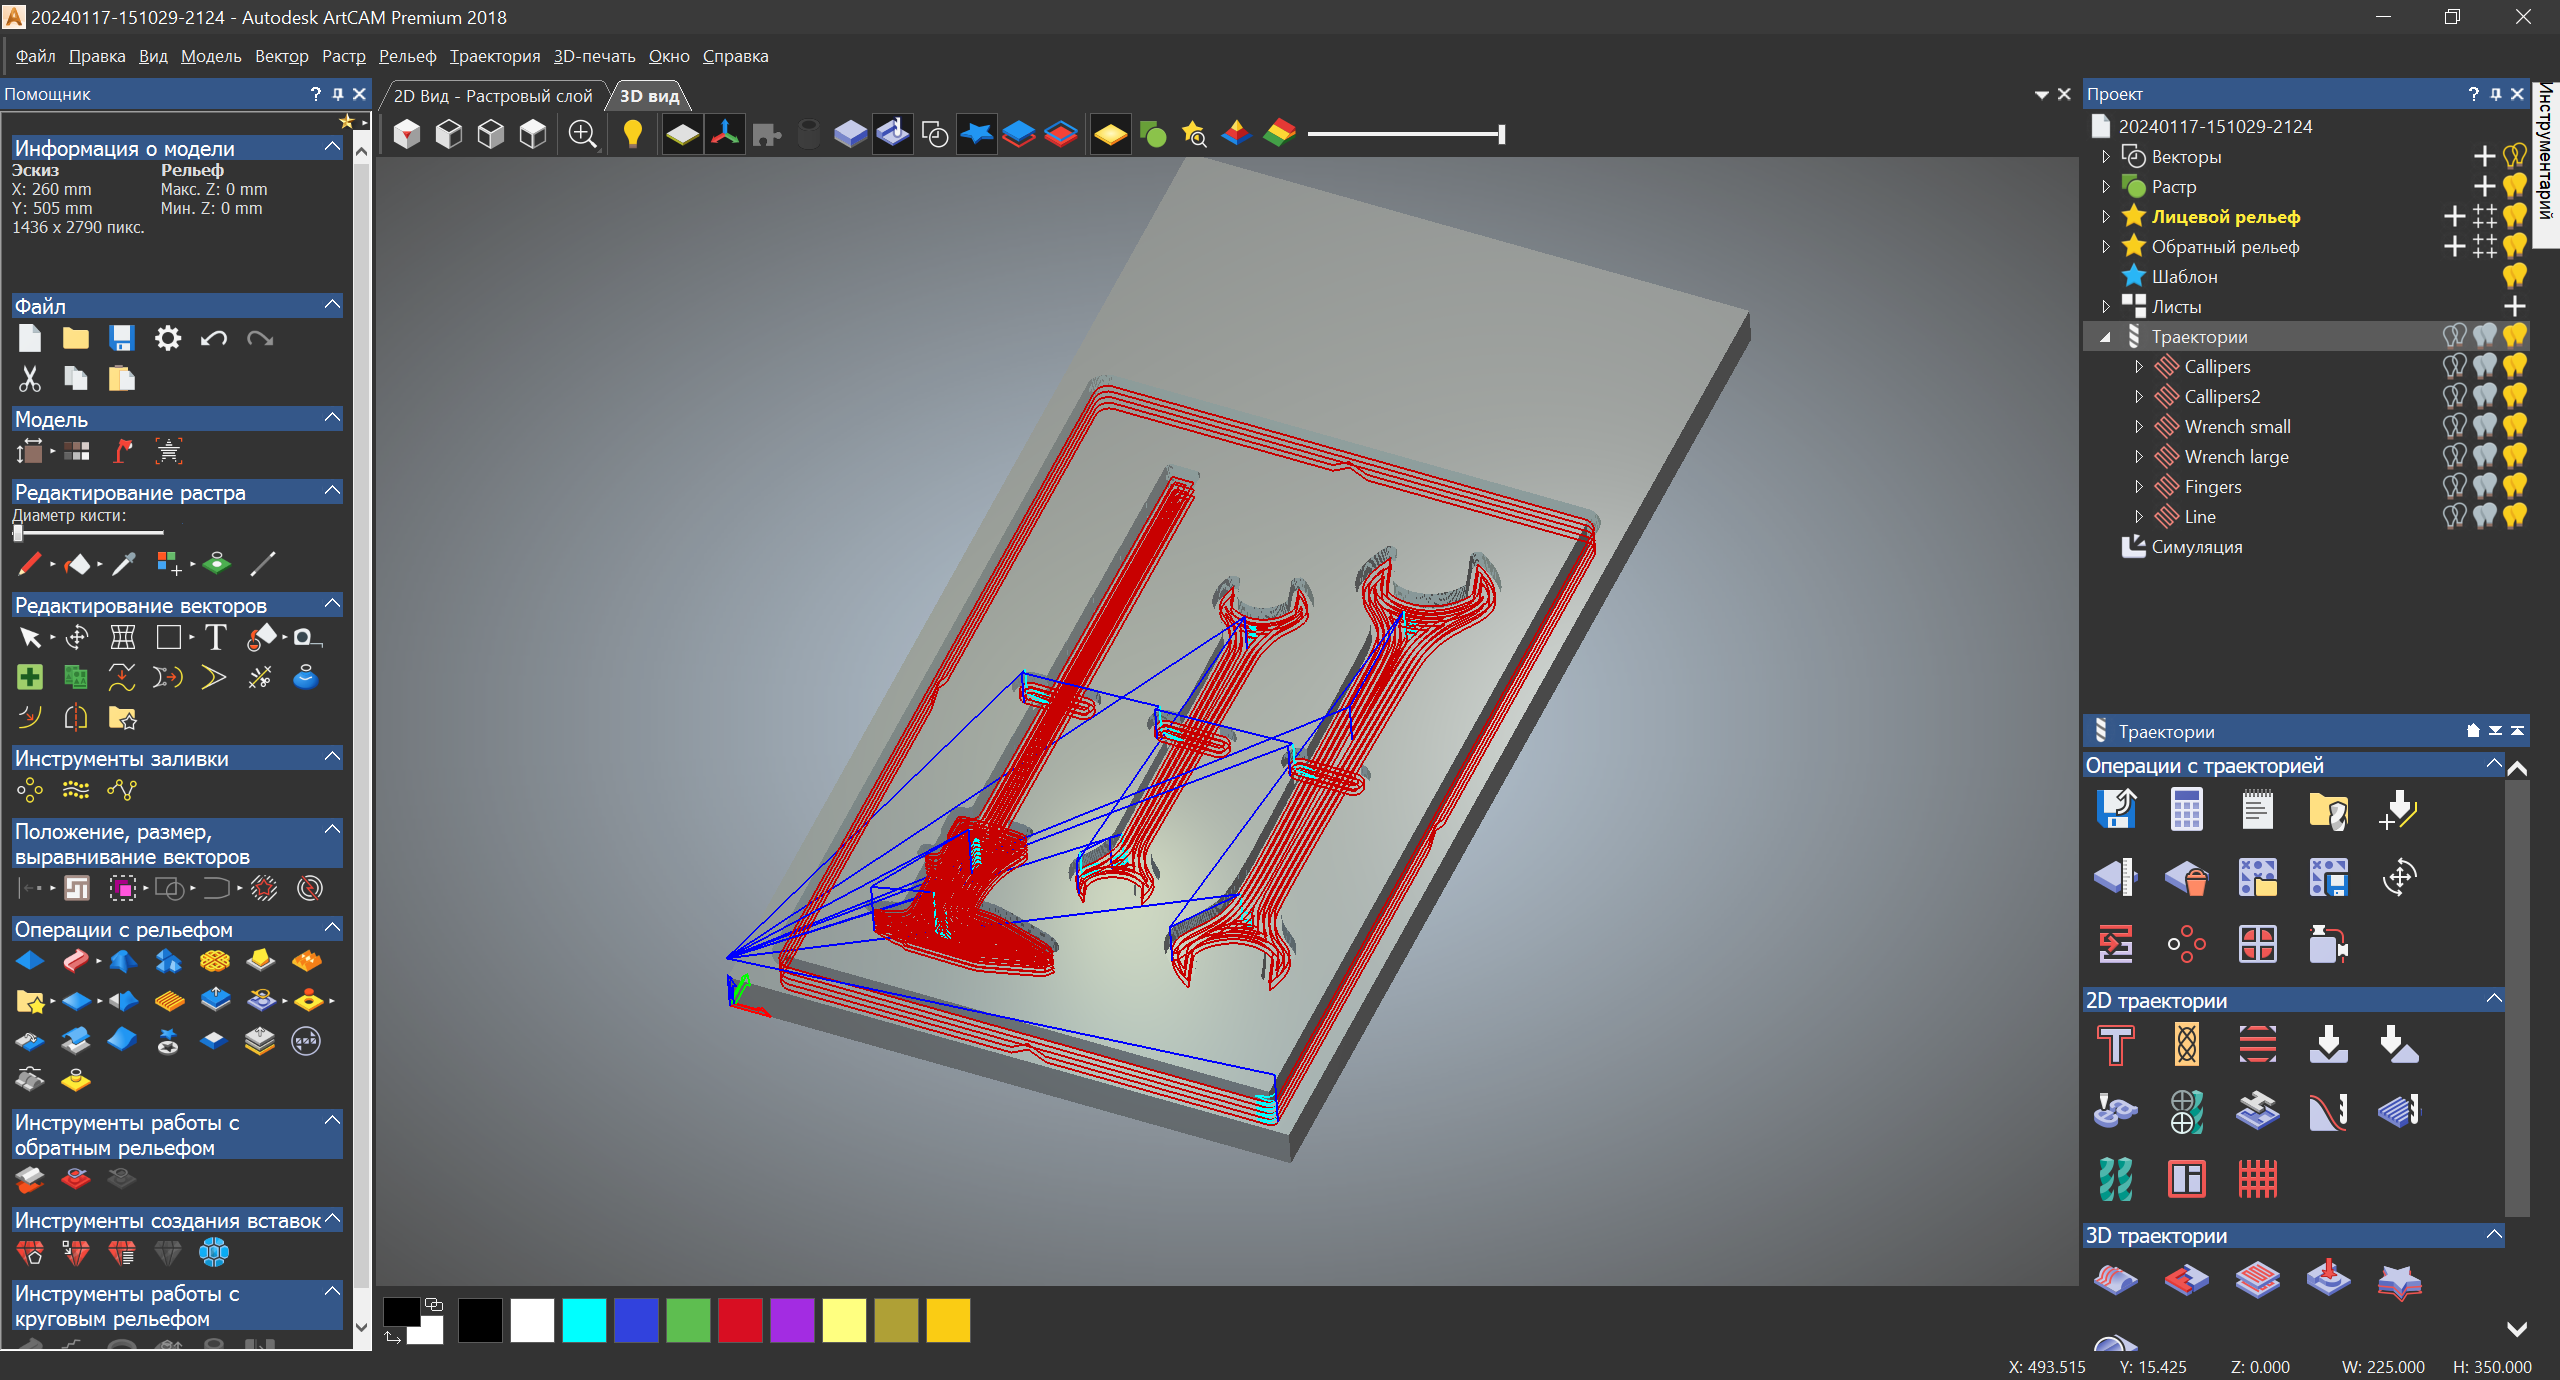Screen dimensions: 2560x1380
Task: Click the Save floppy disk icon
Action: (x=122, y=339)
